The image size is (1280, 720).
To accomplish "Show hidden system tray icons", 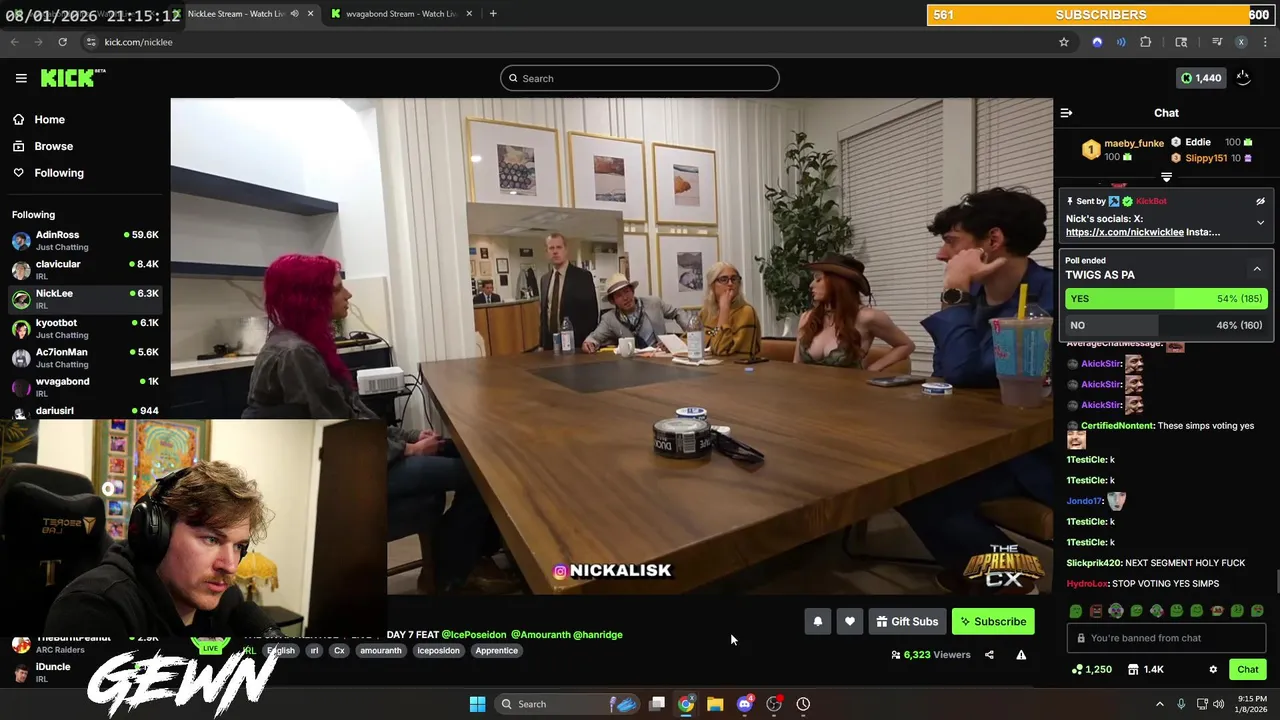I will 1160,704.
